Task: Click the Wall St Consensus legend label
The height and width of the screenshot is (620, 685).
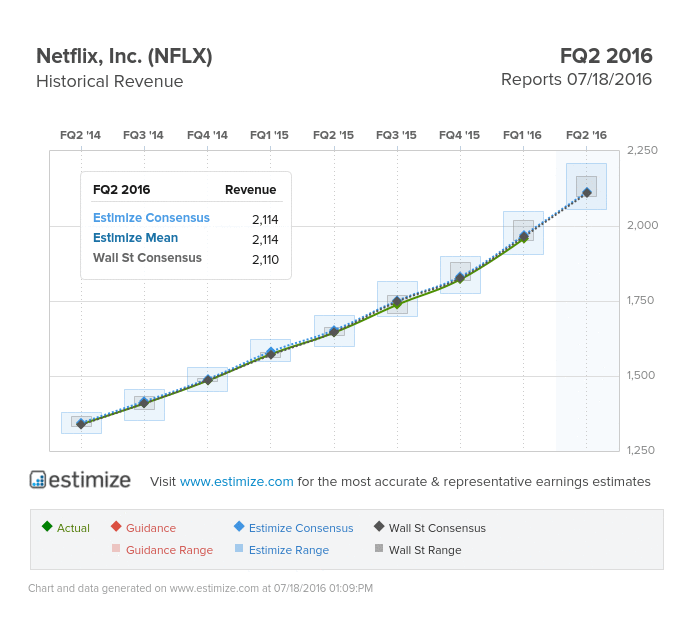Action: coord(437,528)
